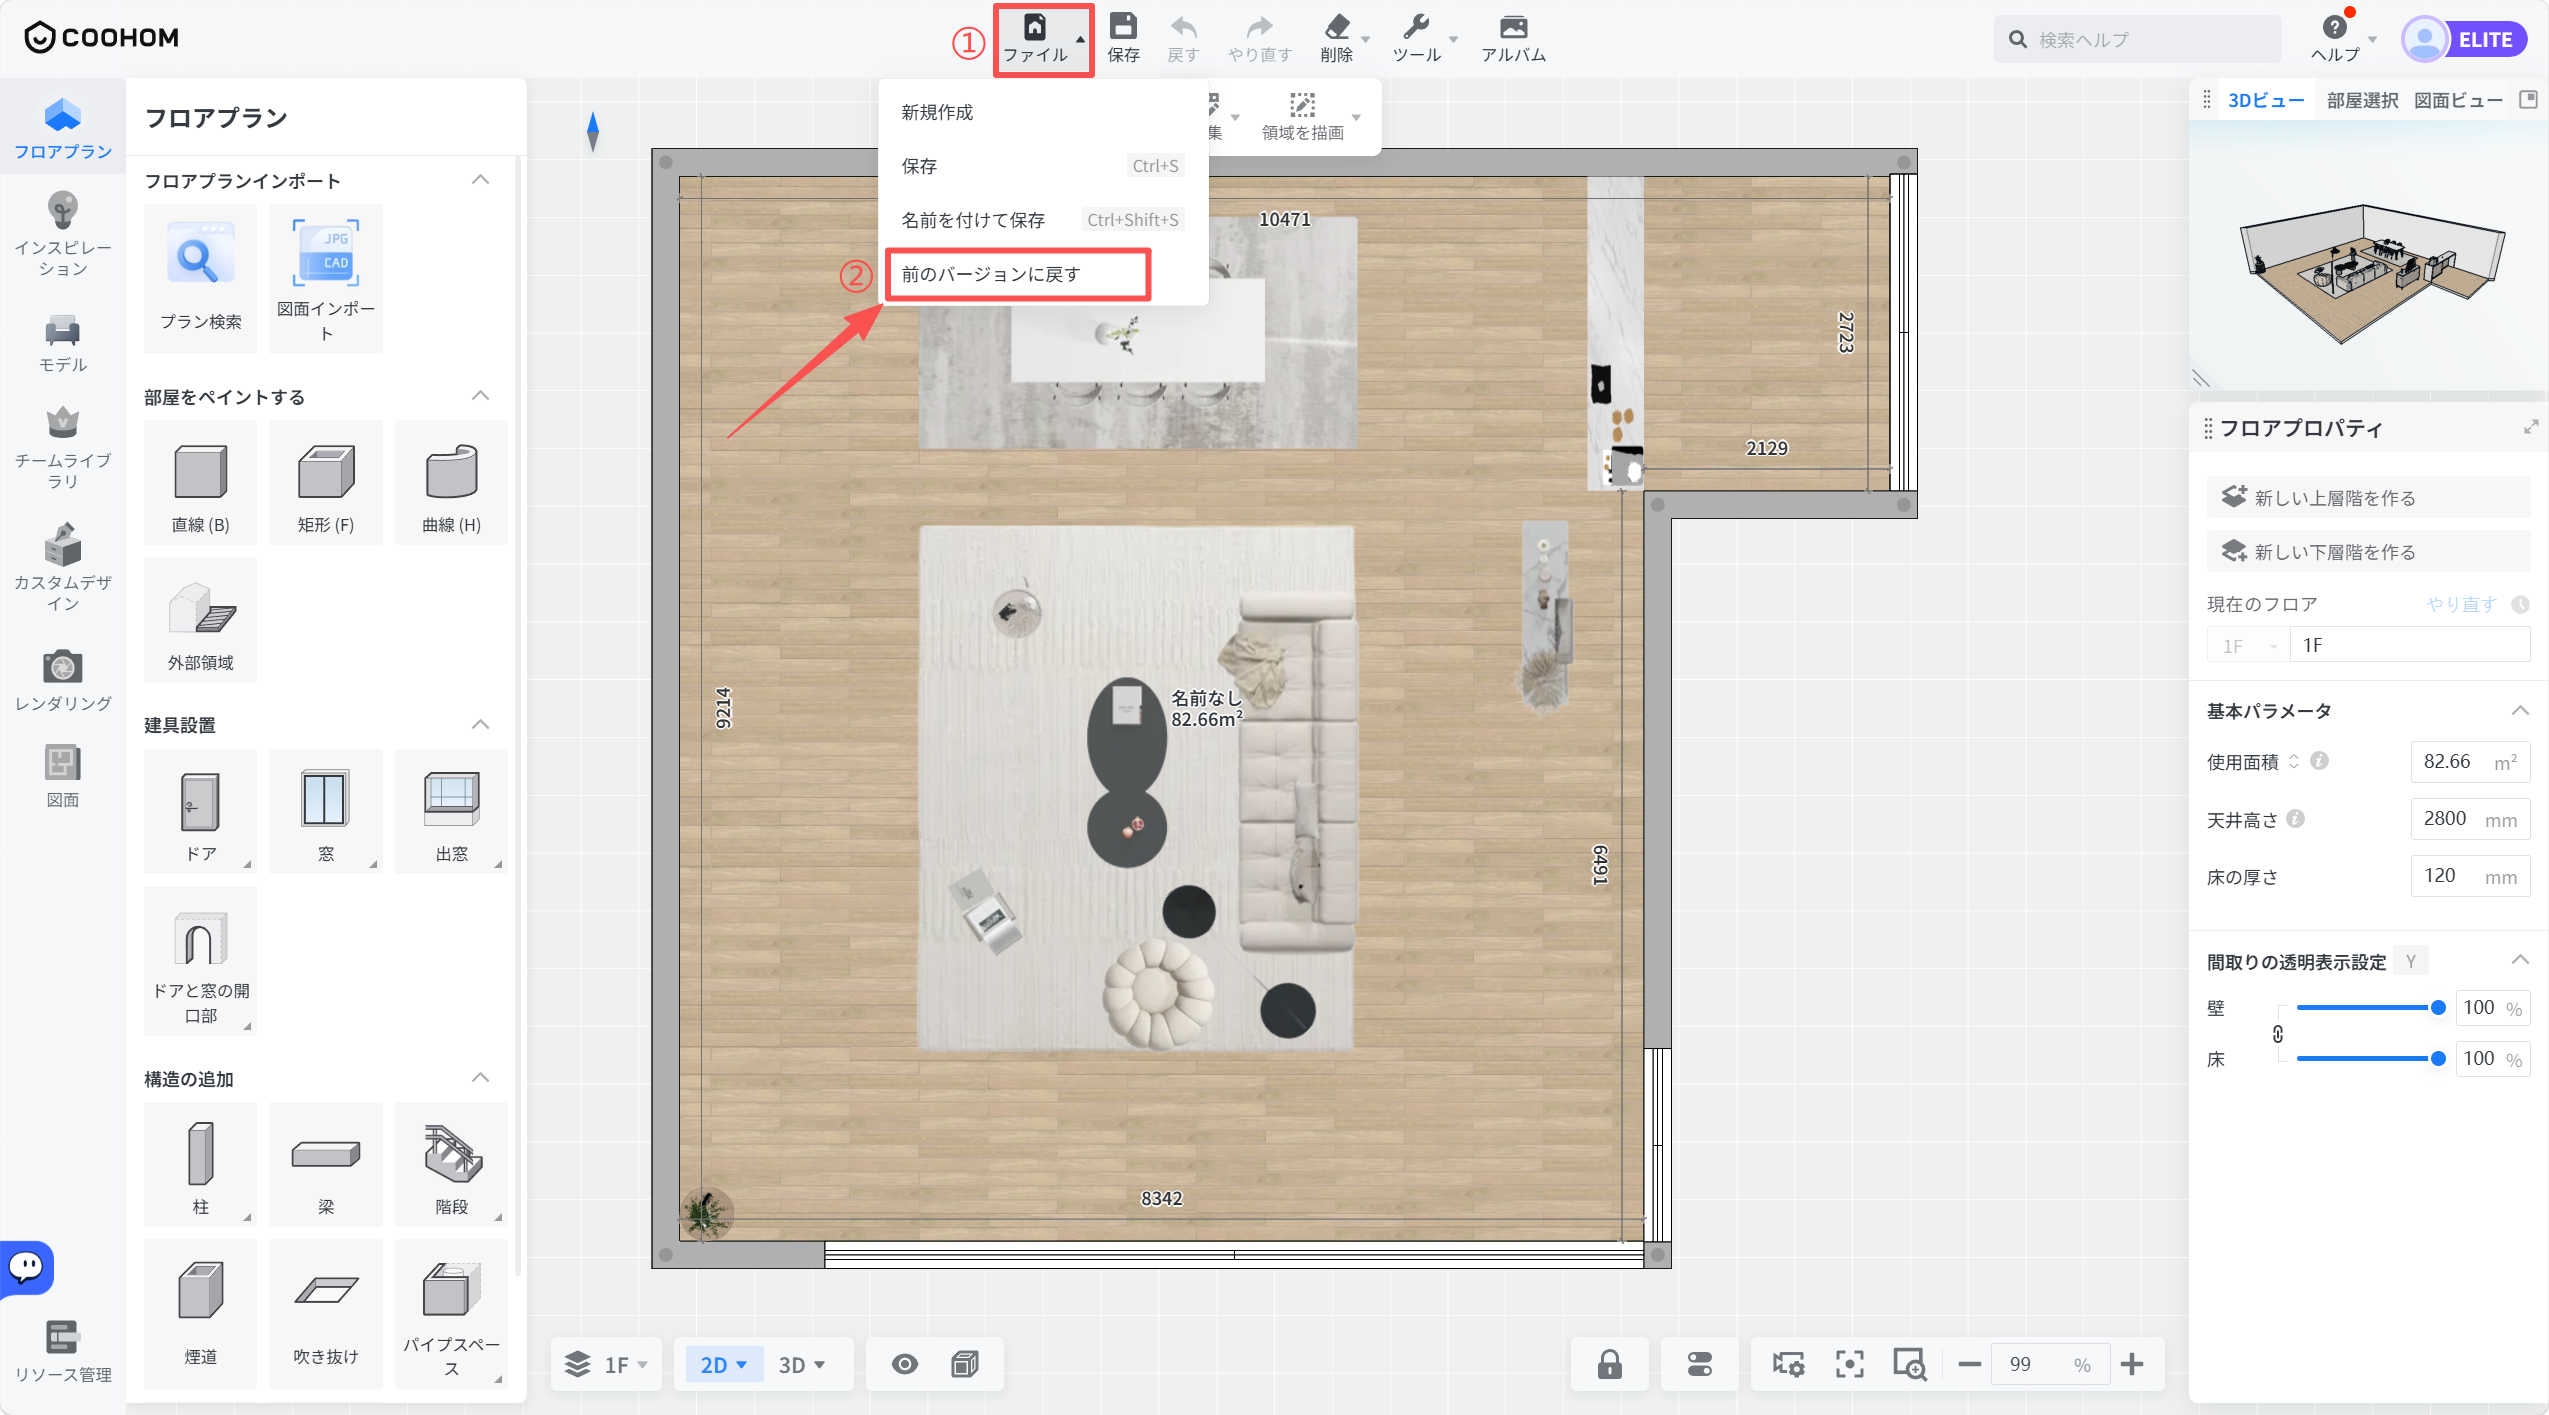Adjust the 壁 transparency slider
This screenshot has height=1415, width=2549.
2371,1008
